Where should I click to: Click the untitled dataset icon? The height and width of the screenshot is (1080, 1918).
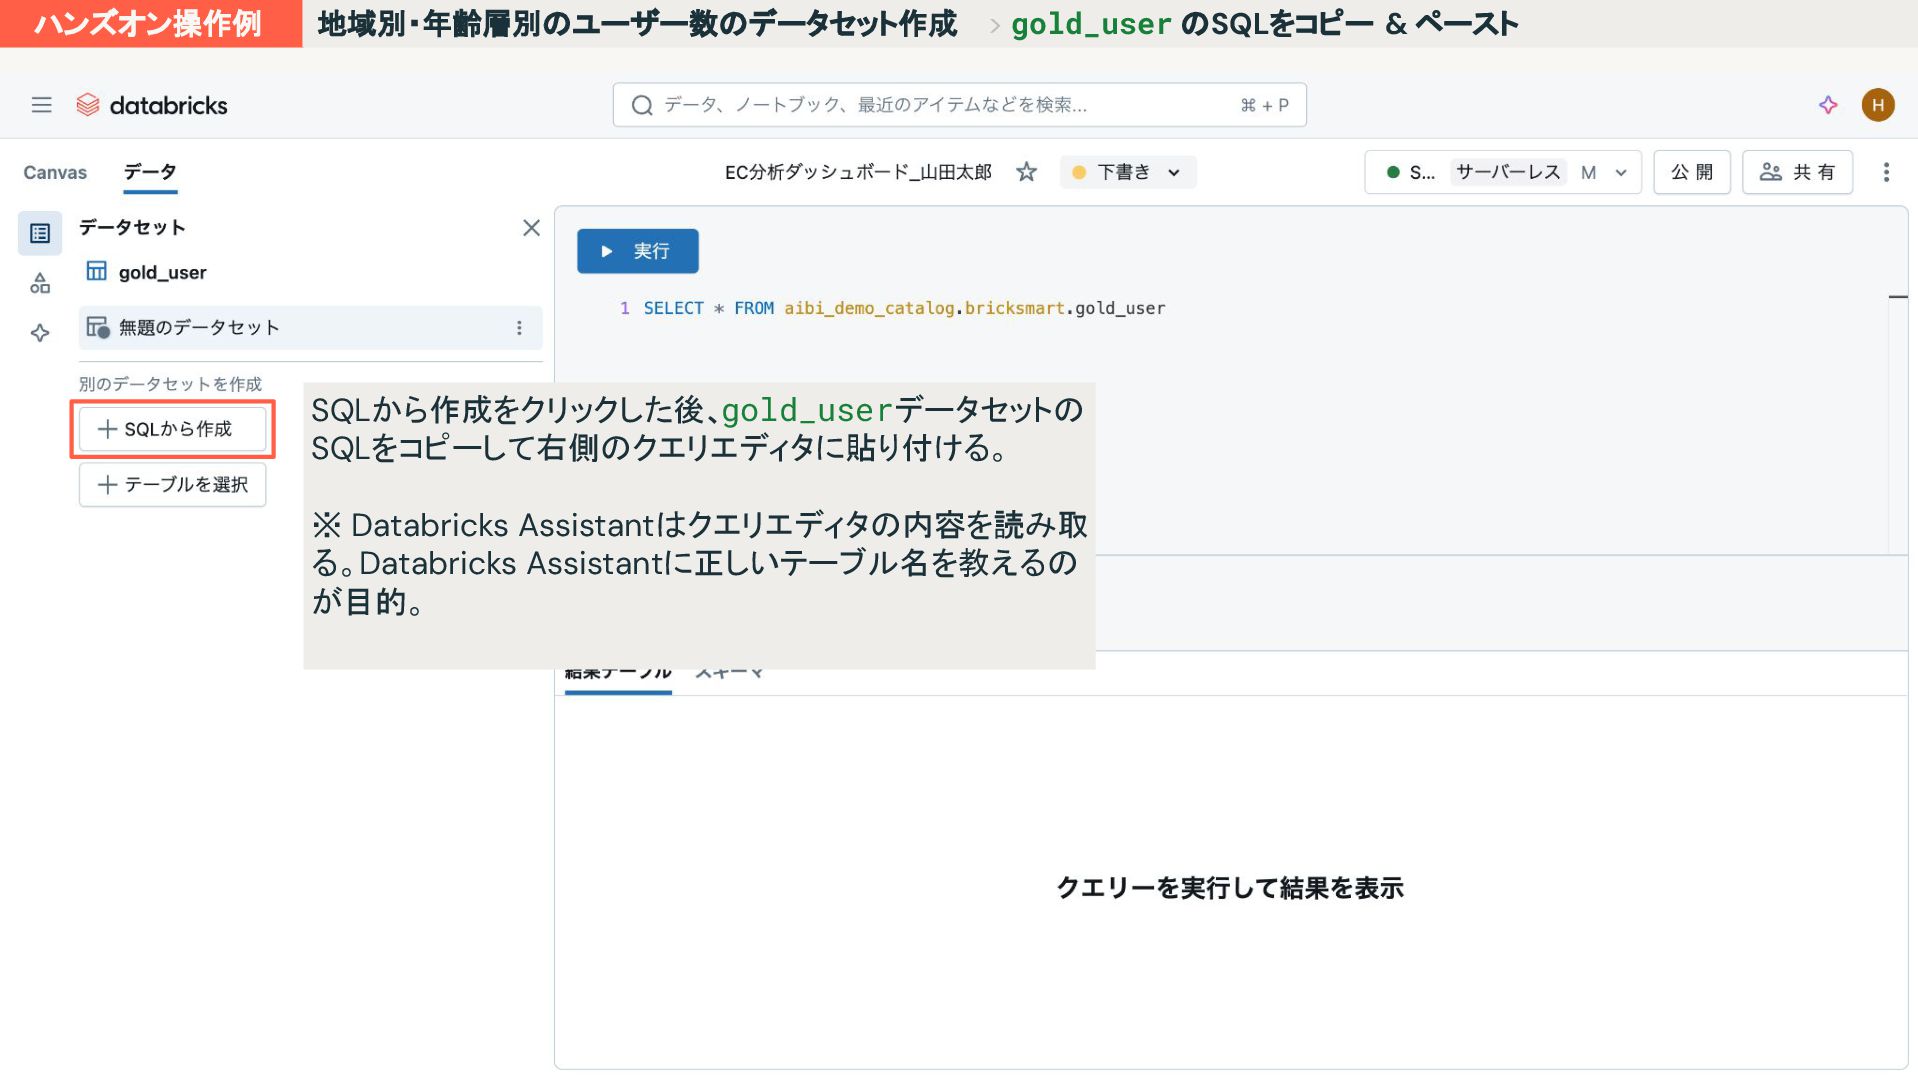click(97, 327)
